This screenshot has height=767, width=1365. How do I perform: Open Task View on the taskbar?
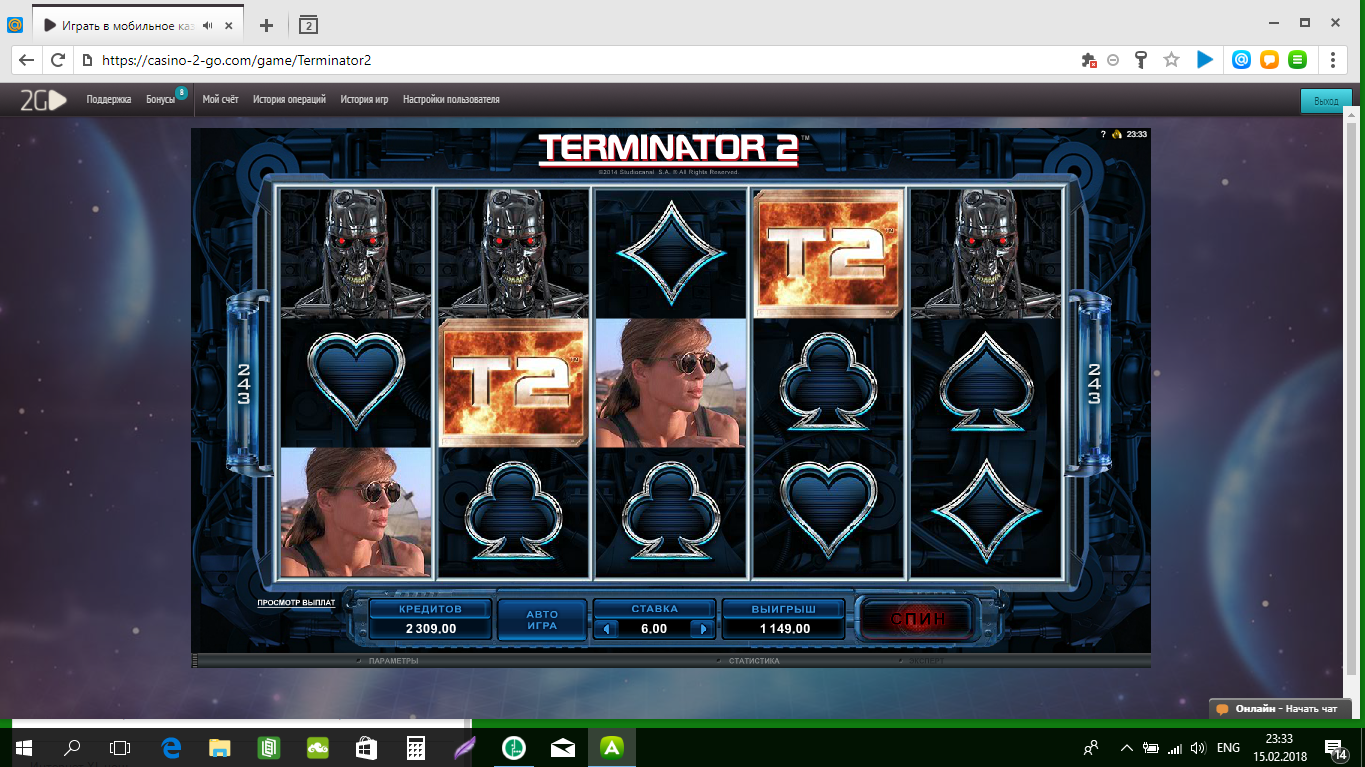[x=120, y=747]
